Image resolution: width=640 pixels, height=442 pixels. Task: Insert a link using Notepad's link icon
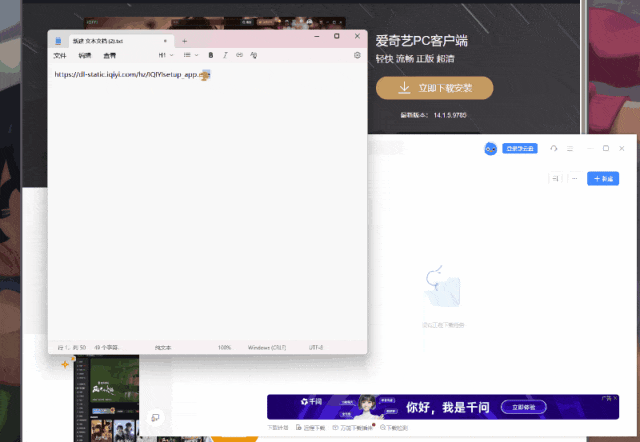coord(239,55)
